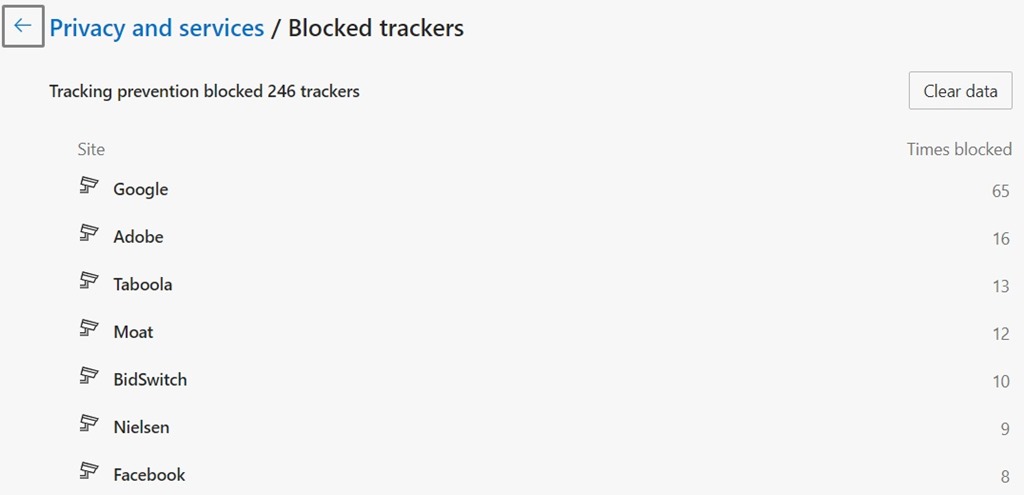Select the tracker icon next to Taboola
This screenshot has width=1024, height=495.
pyautogui.click(x=90, y=280)
